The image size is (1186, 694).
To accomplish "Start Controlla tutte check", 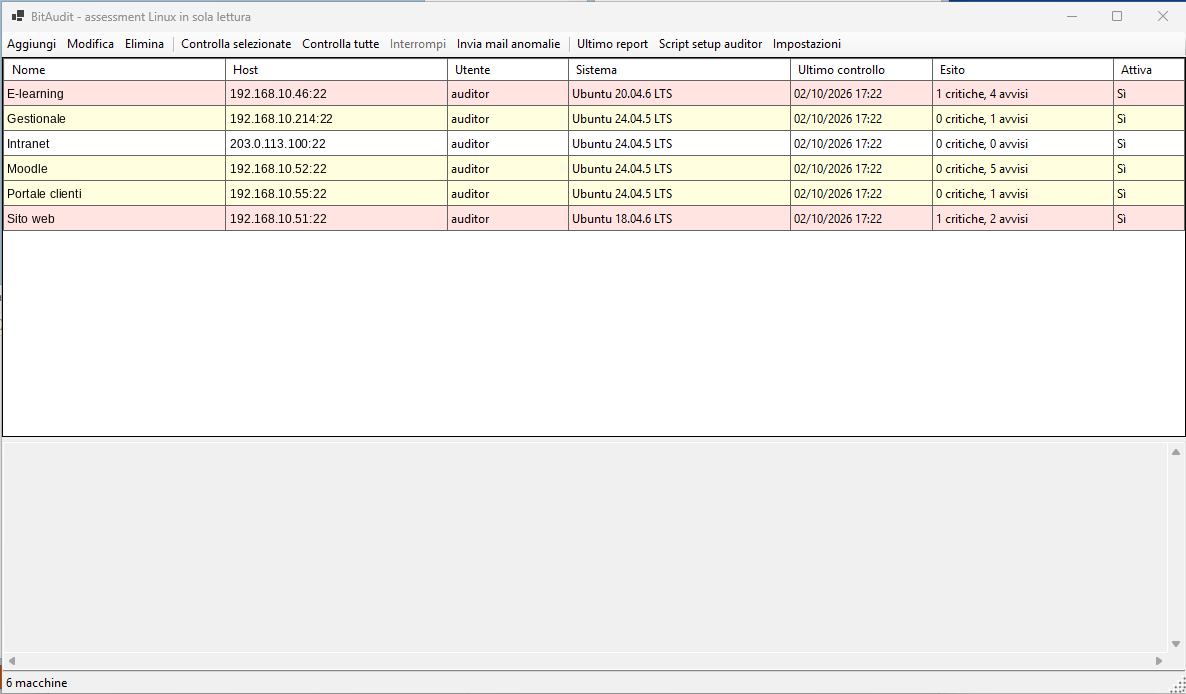I will point(340,44).
